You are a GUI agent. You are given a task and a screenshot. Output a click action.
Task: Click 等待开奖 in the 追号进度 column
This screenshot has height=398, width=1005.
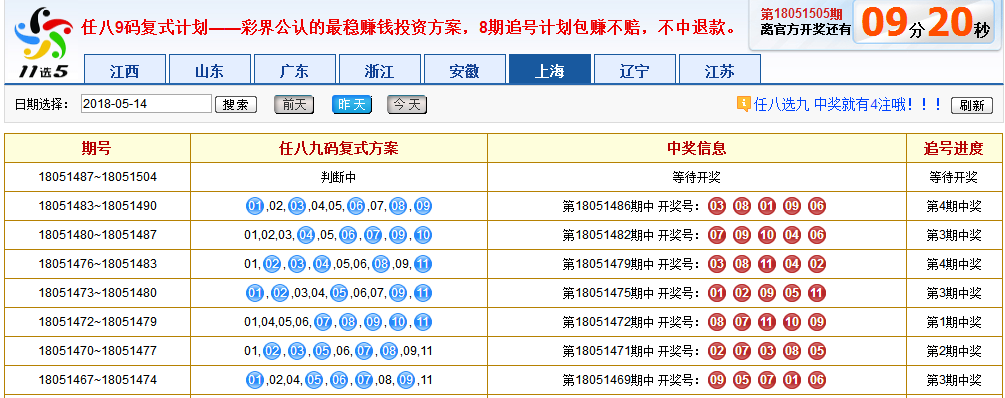click(954, 178)
